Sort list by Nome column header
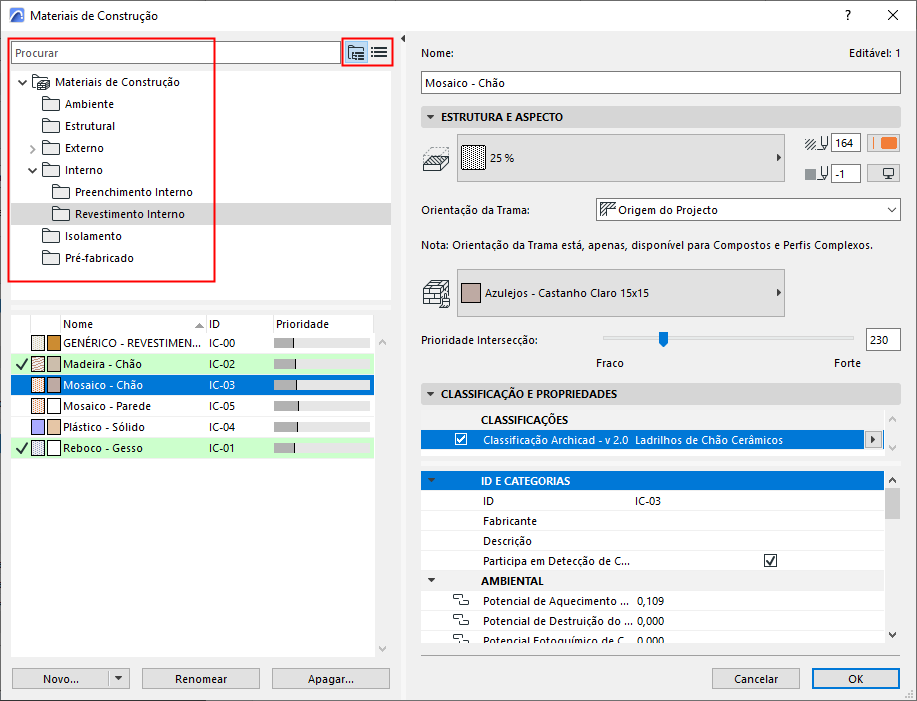This screenshot has width=917, height=701. pyautogui.click(x=133, y=324)
